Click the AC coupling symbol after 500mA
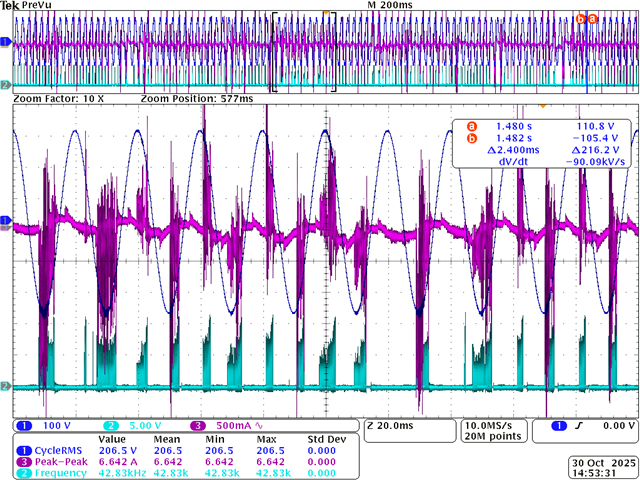 tap(259, 426)
